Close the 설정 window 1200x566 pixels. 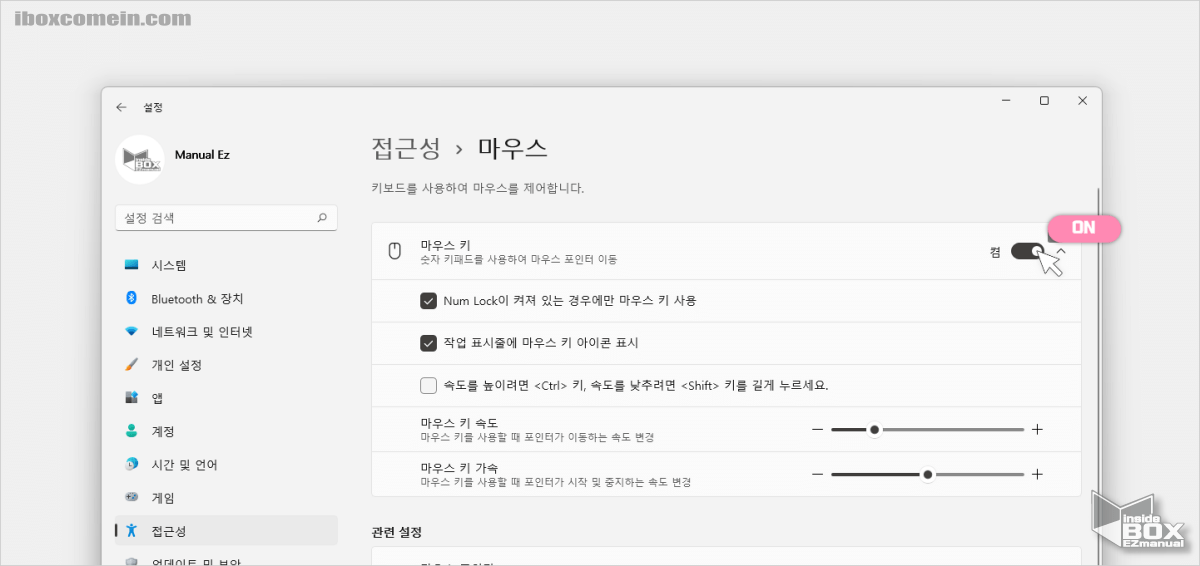tap(1082, 101)
